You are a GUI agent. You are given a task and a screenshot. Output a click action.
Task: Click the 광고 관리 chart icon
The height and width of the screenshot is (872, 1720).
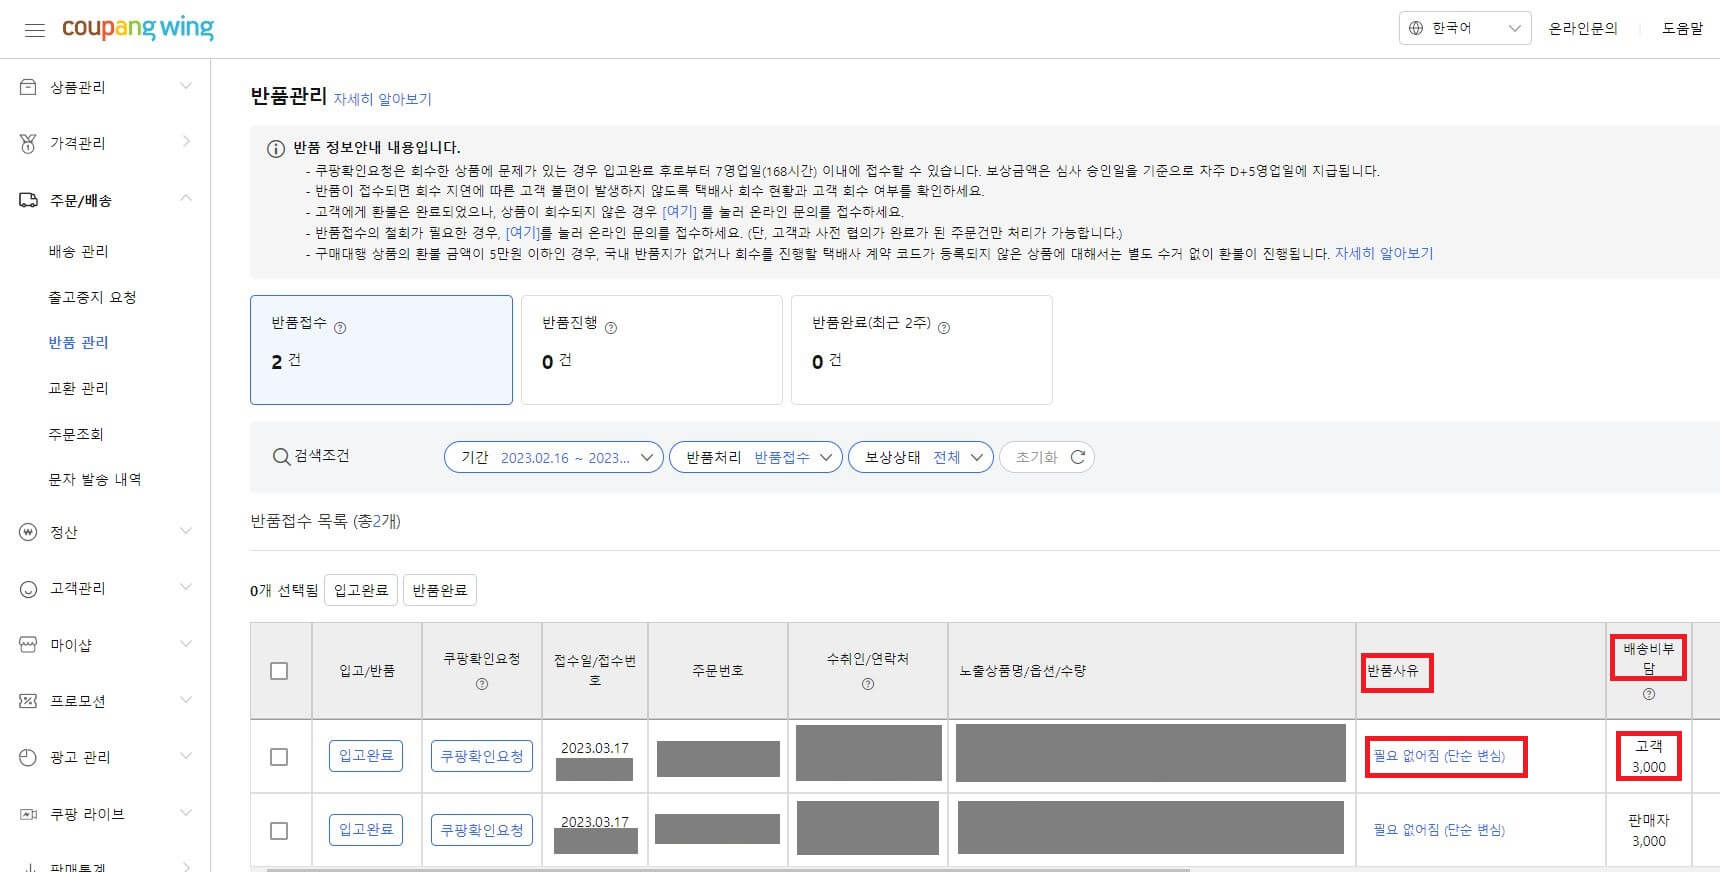point(28,757)
